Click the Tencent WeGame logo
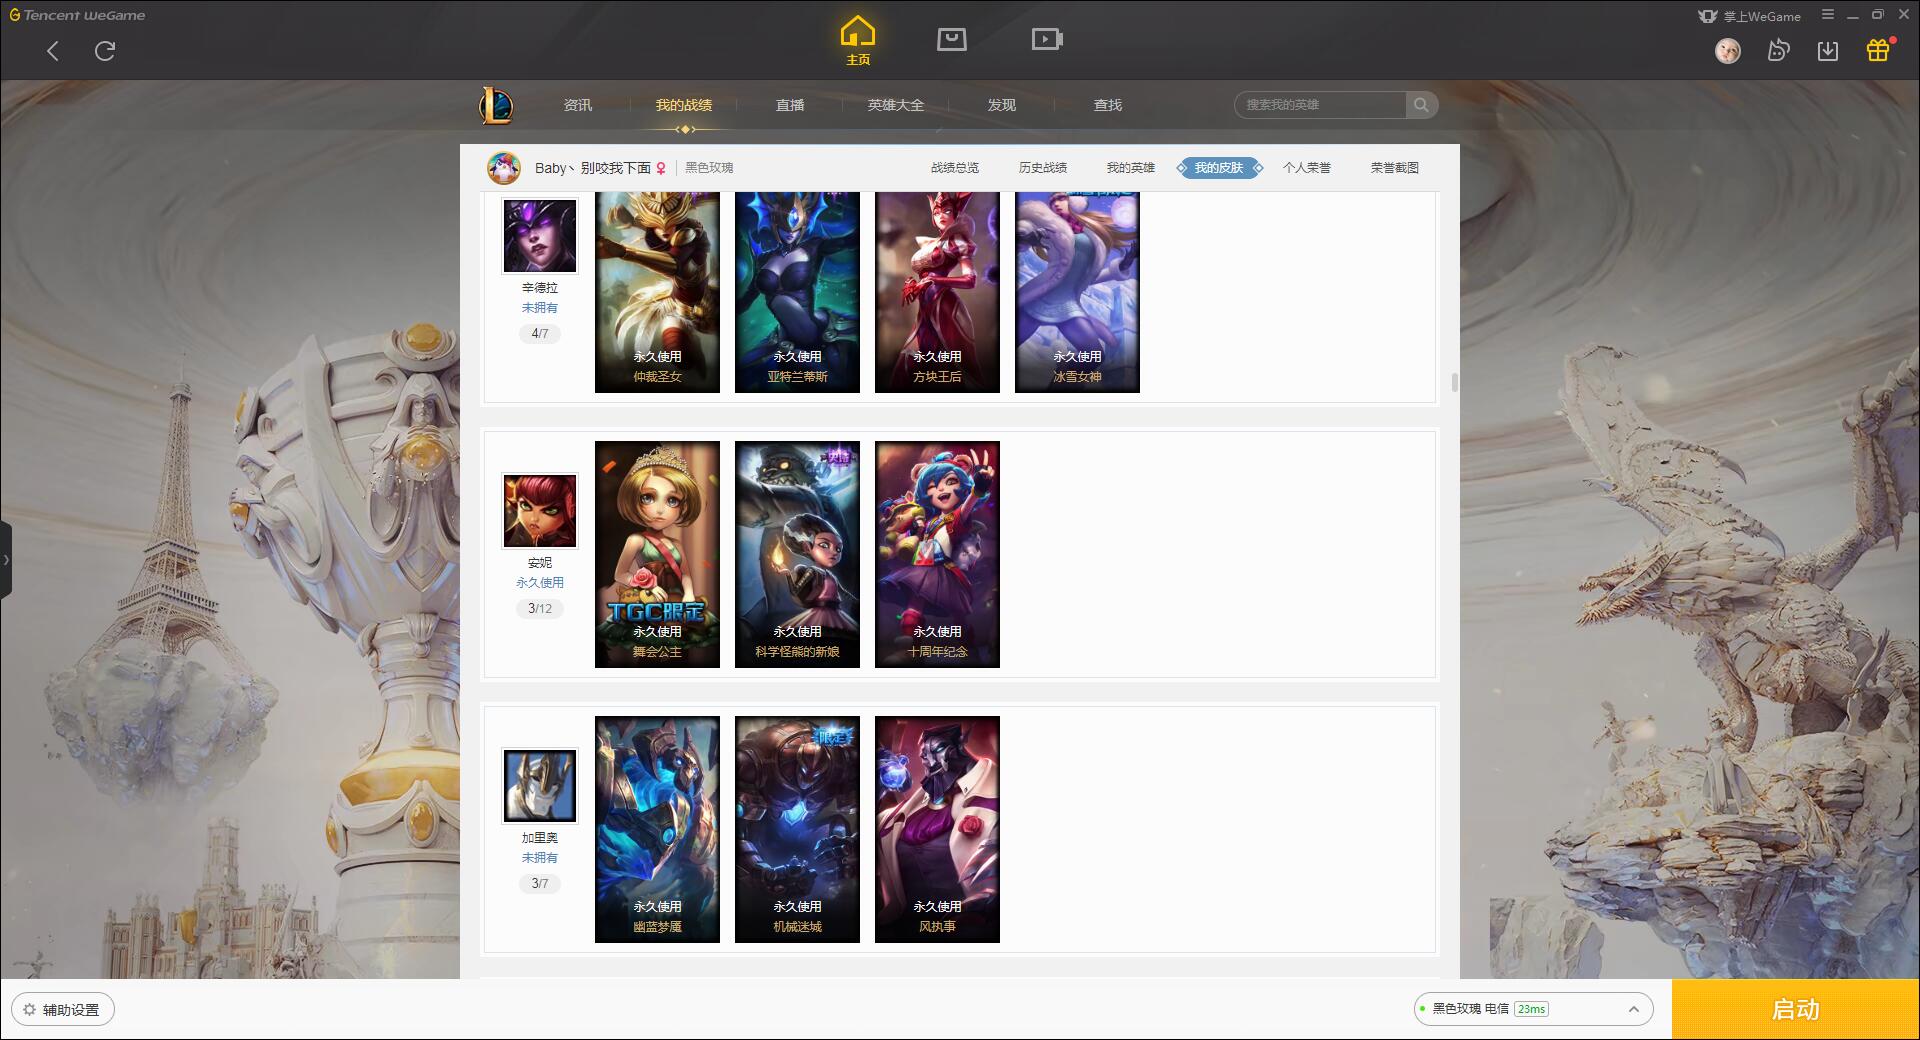This screenshot has height=1040, width=1920. [x=77, y=15]
